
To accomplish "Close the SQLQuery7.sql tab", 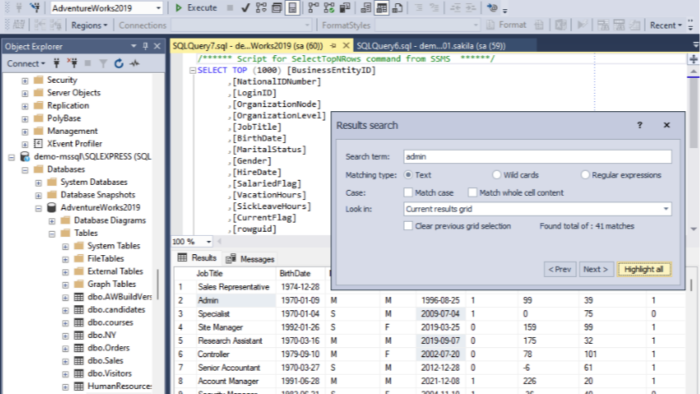I will pyautogui.click(x=346, y=46).
